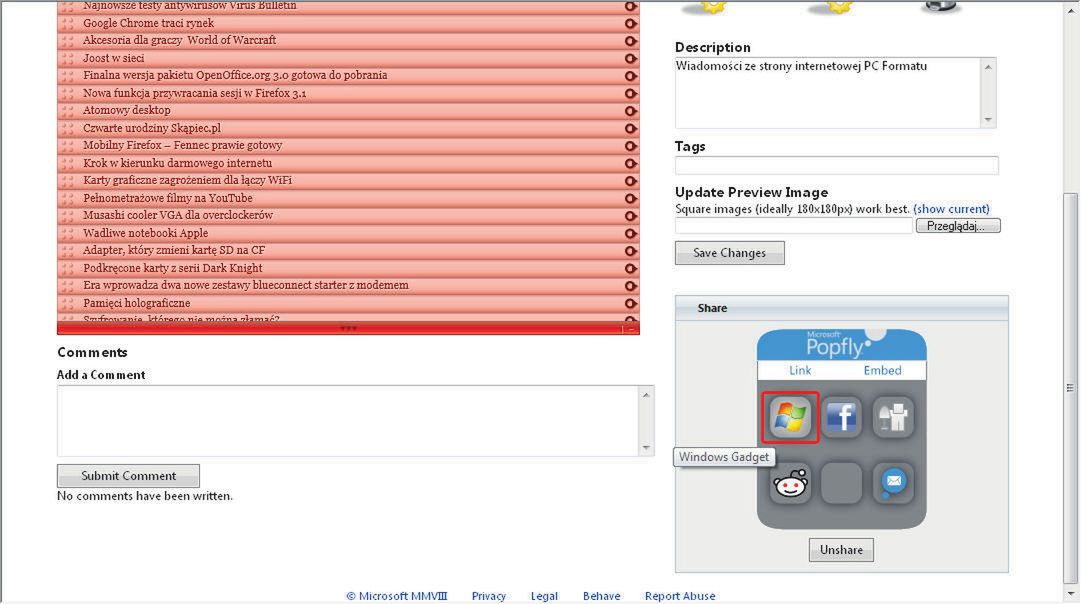The height and width of the screenshot is (604, 1081).
Task: Open headline Czwarte urodziny Skąpiec.pl
Action: click(x=152, y=128)
